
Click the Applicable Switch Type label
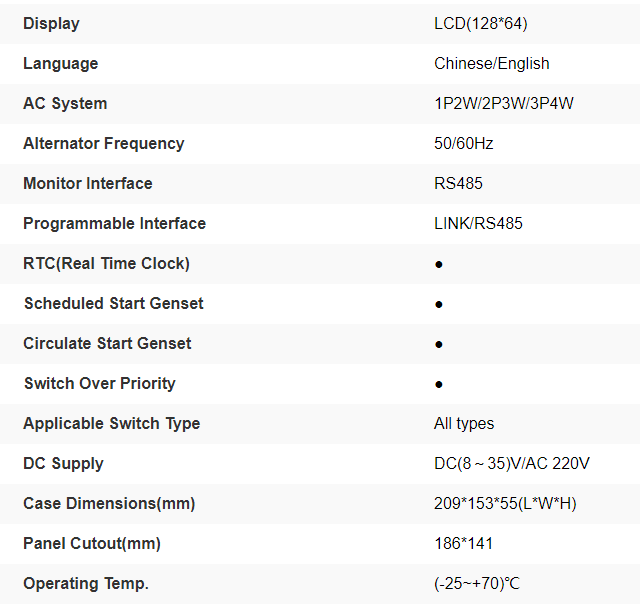tap(112, 423)
